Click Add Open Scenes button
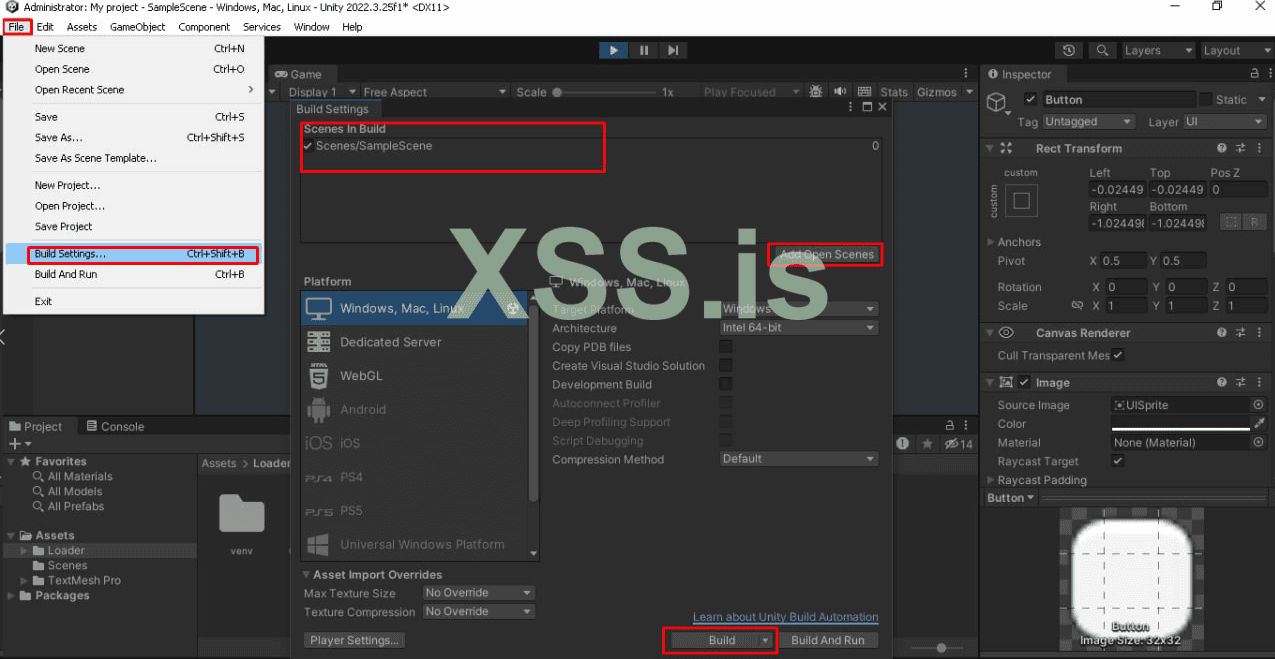Screen dimensions: 1275x659 (826, 254)
